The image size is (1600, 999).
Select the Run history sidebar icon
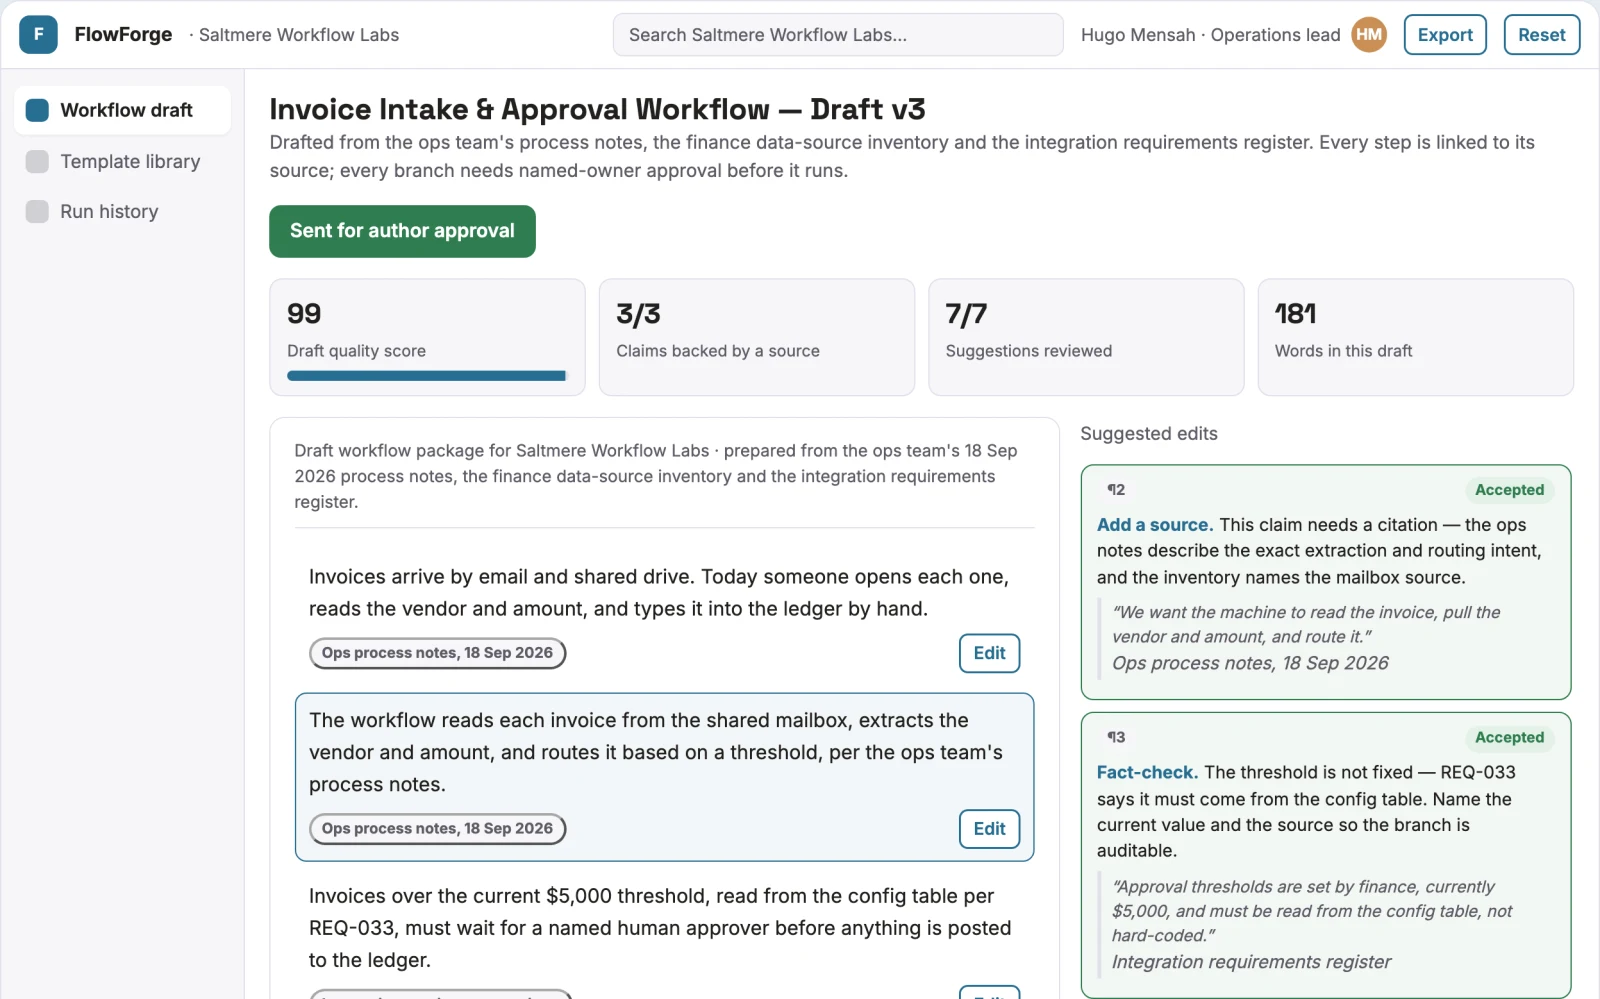tap(37, 212)
